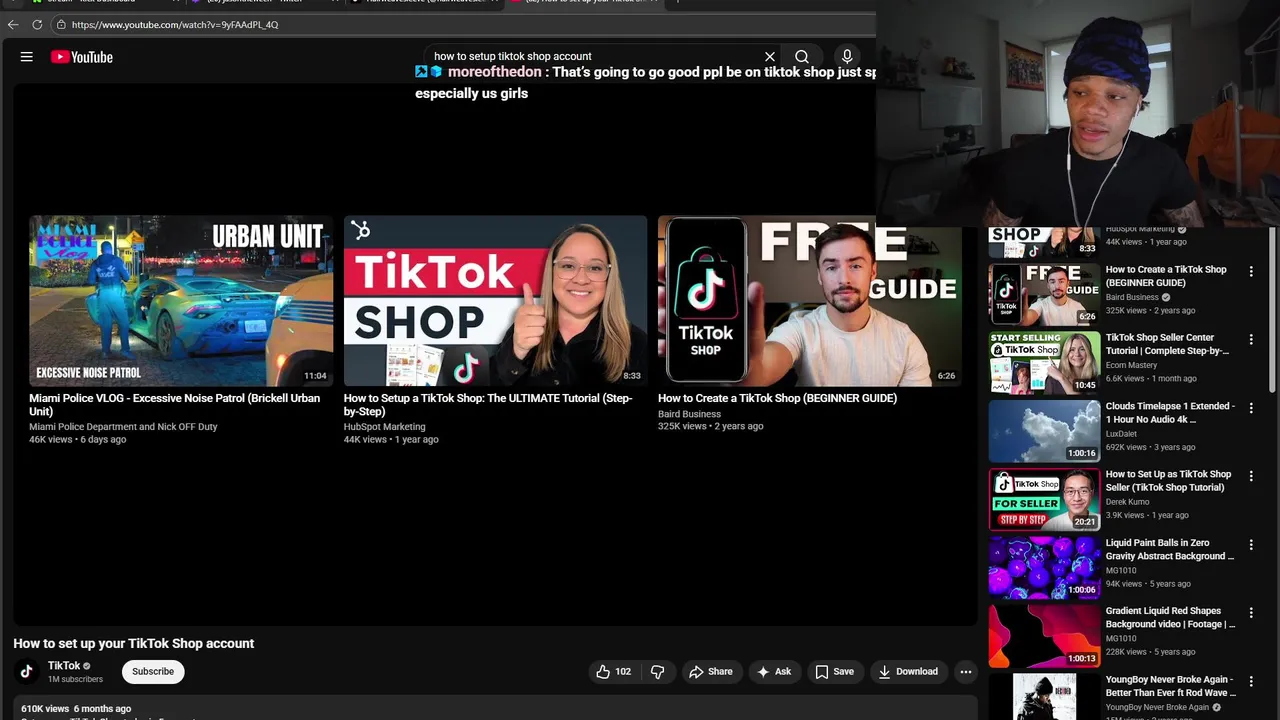Image resolution: width=1280 pixels, height=720 pixels.
Task: Open Baird Business FREE GUIDE endscreen thumbnail
Action: click(810, 301)
